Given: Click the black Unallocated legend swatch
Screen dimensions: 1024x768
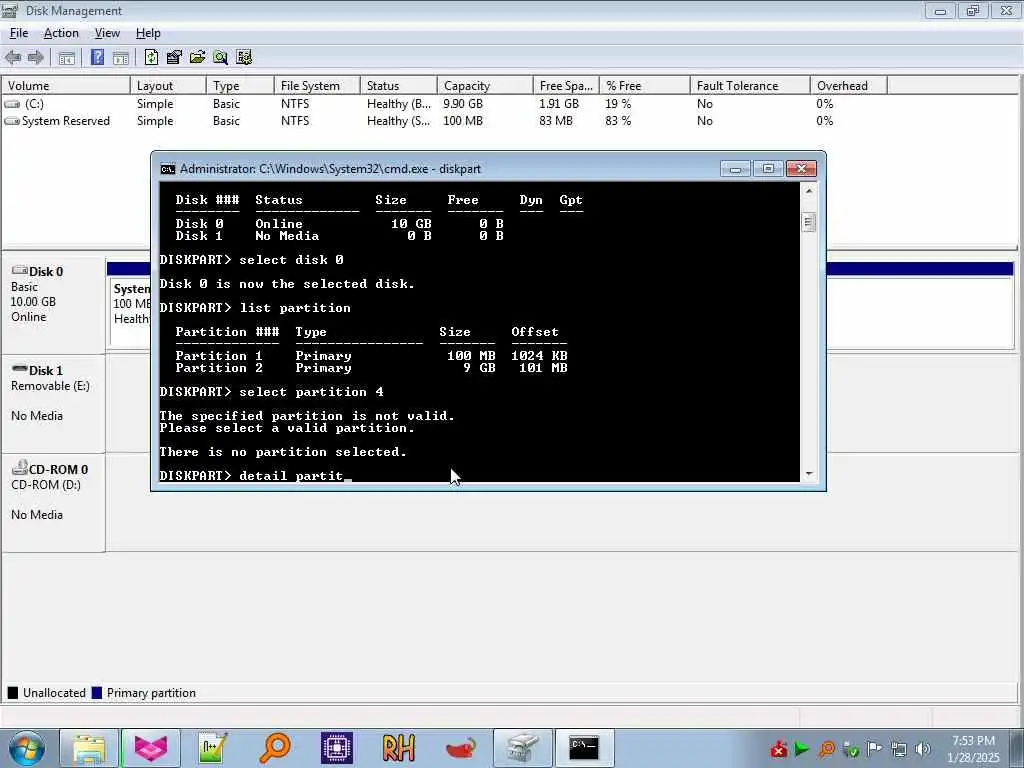Looking at the screenshot, I should 12,693.
